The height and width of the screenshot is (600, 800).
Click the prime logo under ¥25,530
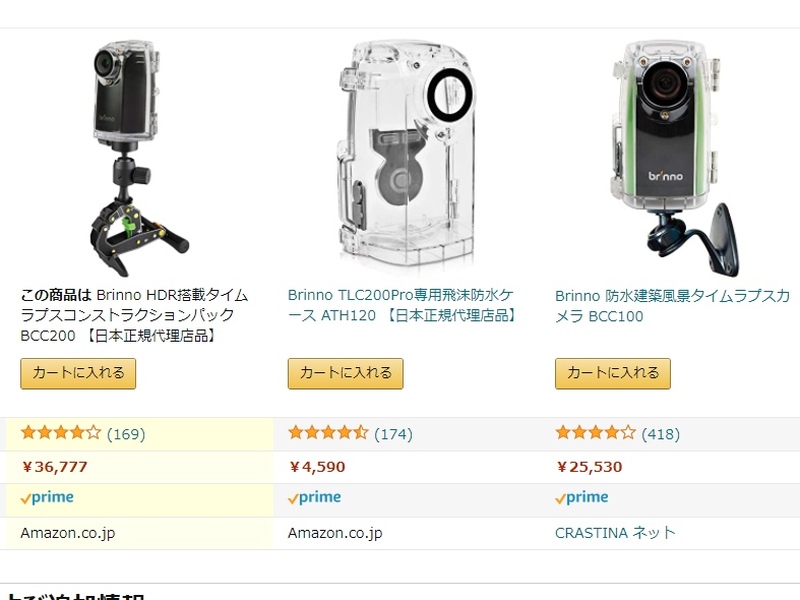[582, 497]
